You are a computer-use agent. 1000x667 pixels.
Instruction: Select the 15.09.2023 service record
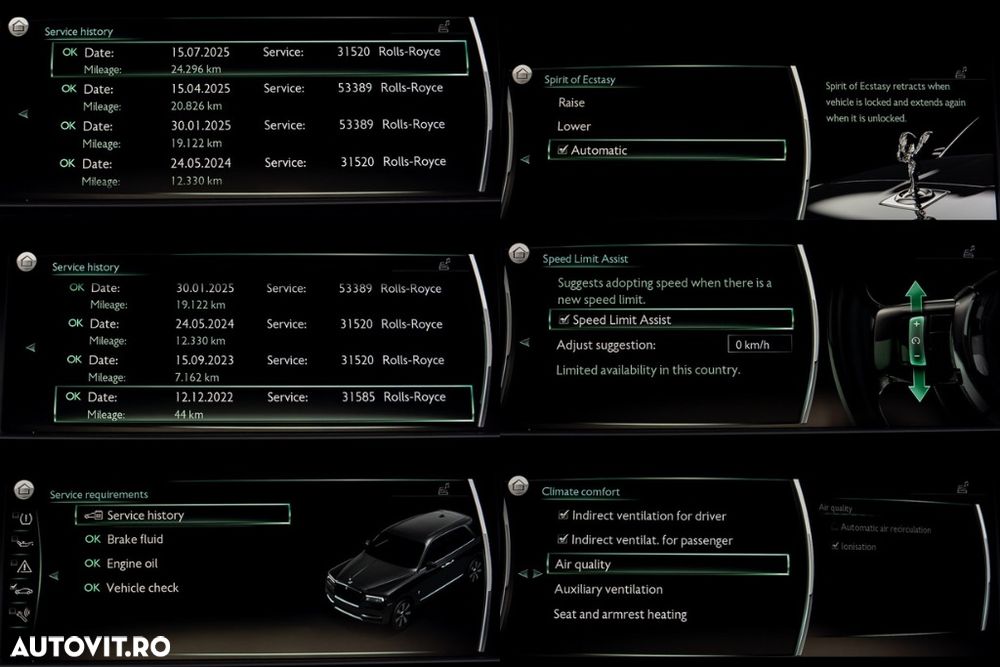coord(255,368)
